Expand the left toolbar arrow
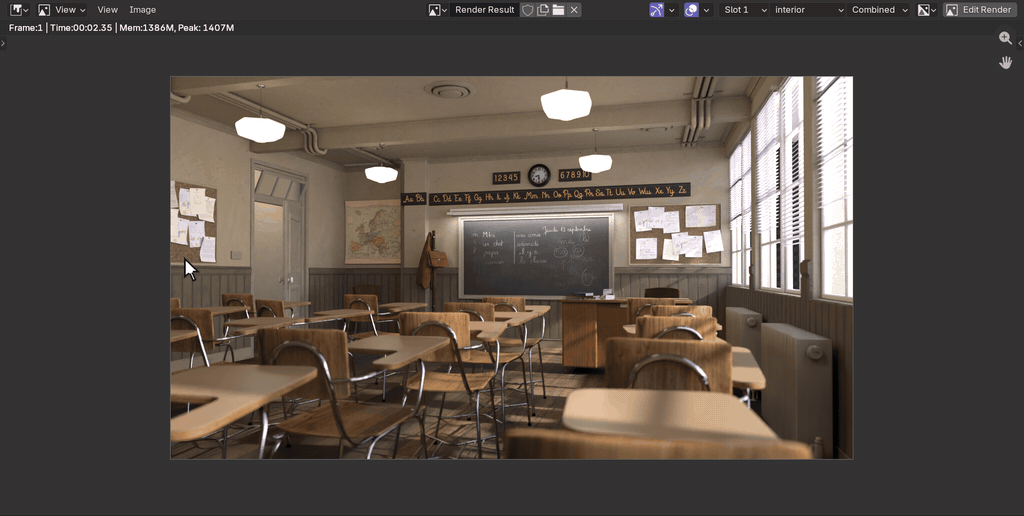 pyautogui.click(x=3, y=43)
